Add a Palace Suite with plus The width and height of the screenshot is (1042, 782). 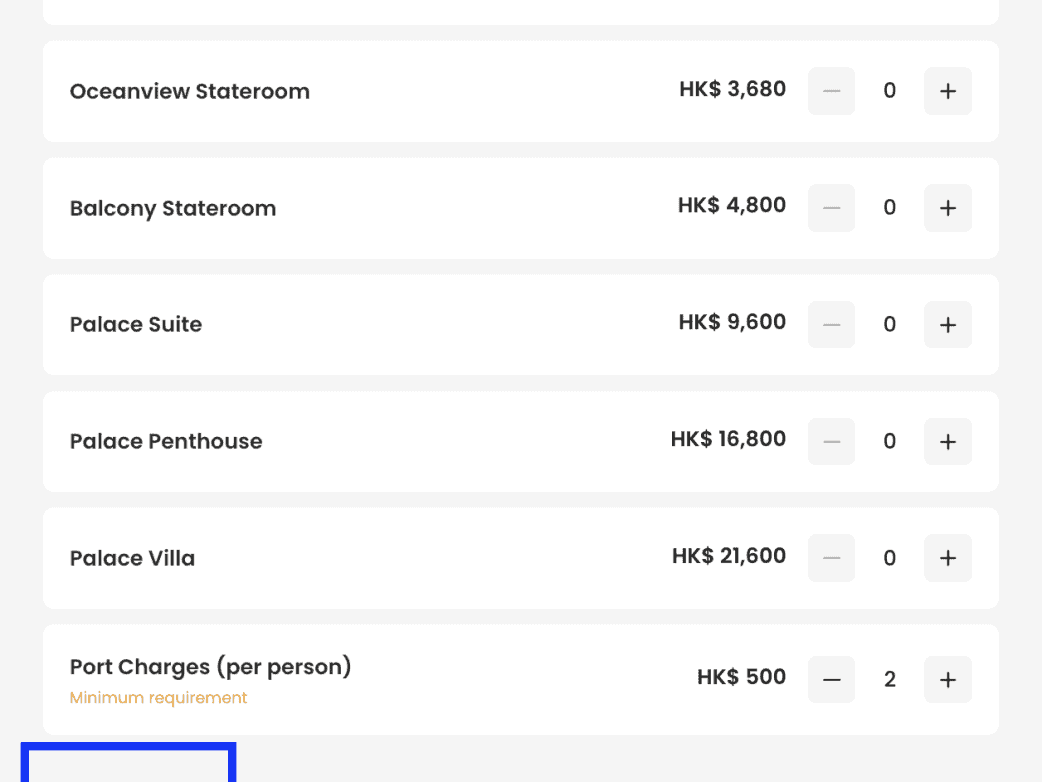947,325
